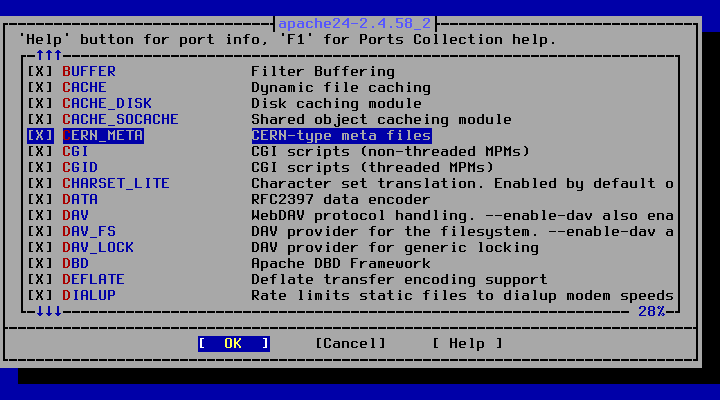
Task: Open the Help button for port info
Action: click(467, 344)
